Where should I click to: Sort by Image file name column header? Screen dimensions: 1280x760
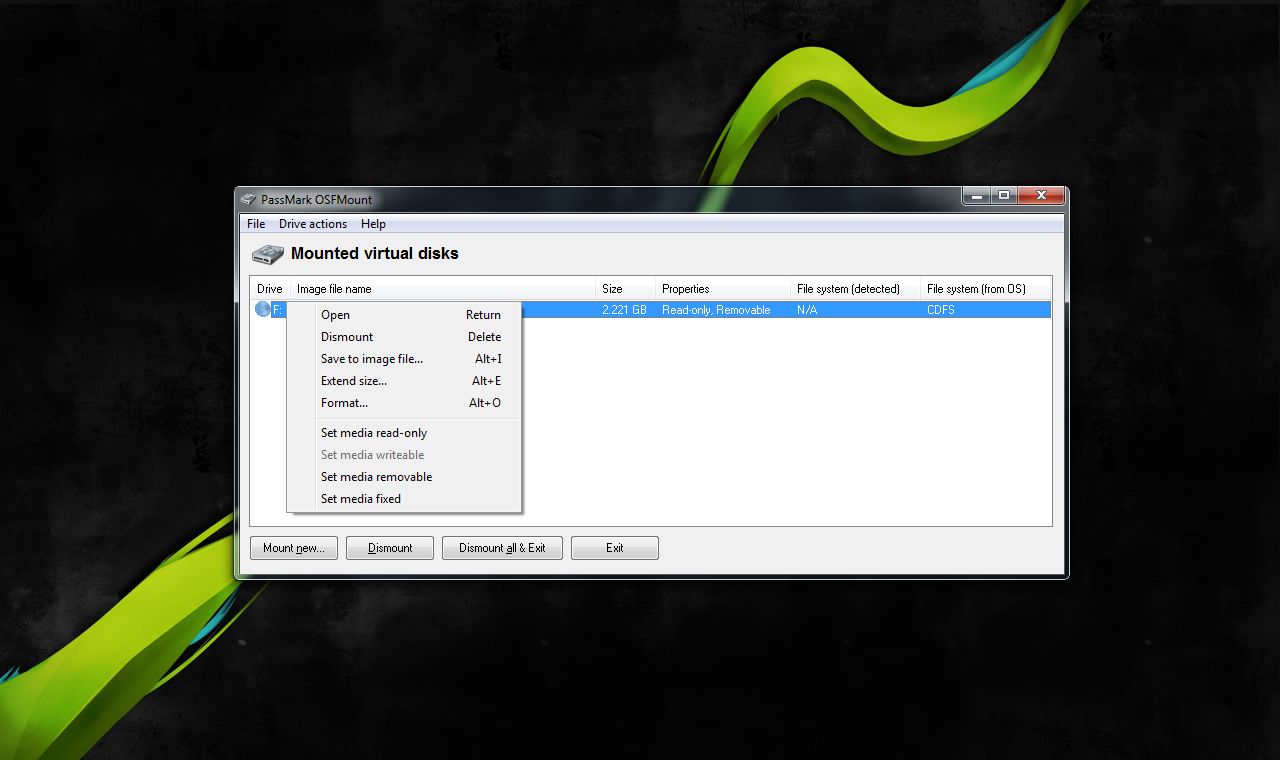coord(443,289)
